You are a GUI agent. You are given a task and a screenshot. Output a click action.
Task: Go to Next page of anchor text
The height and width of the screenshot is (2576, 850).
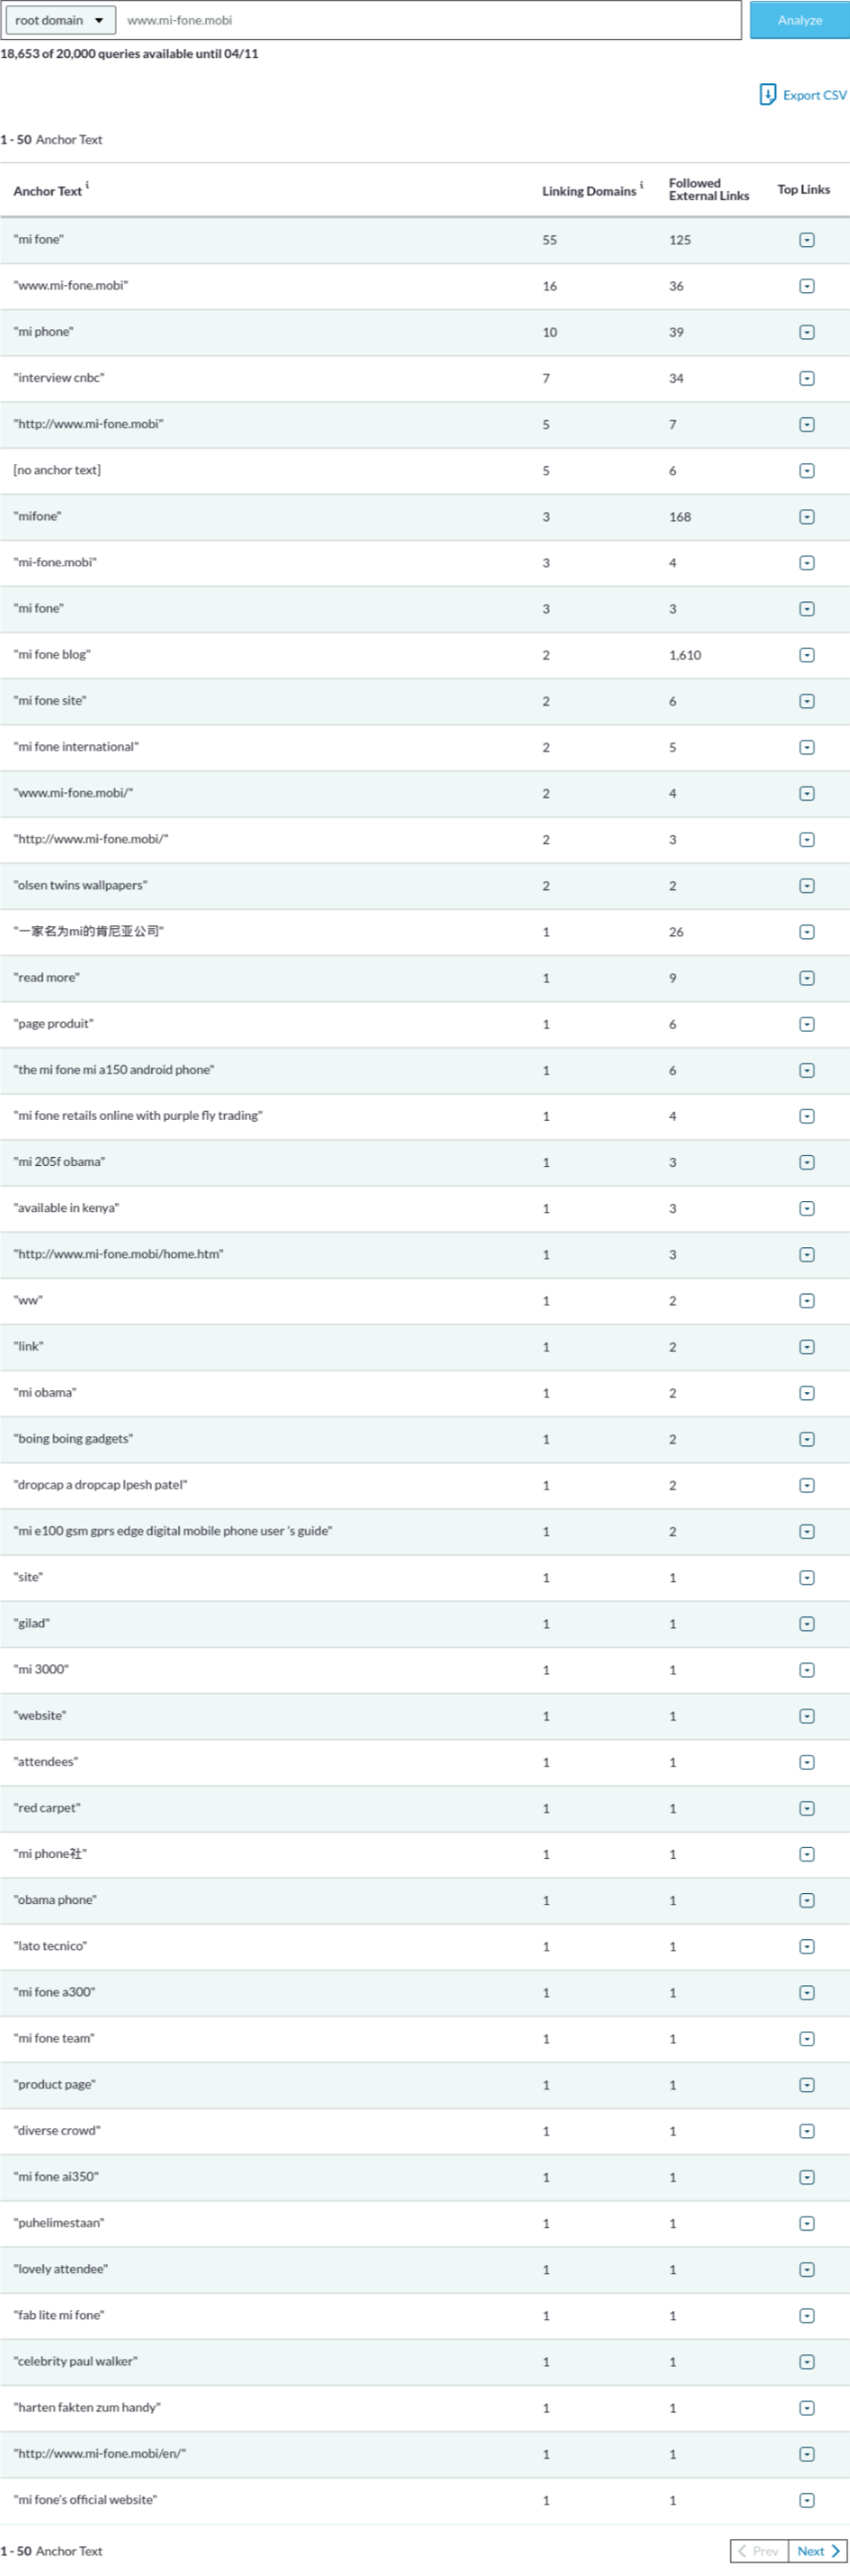pyautogui.click(x=817, y=2551)
